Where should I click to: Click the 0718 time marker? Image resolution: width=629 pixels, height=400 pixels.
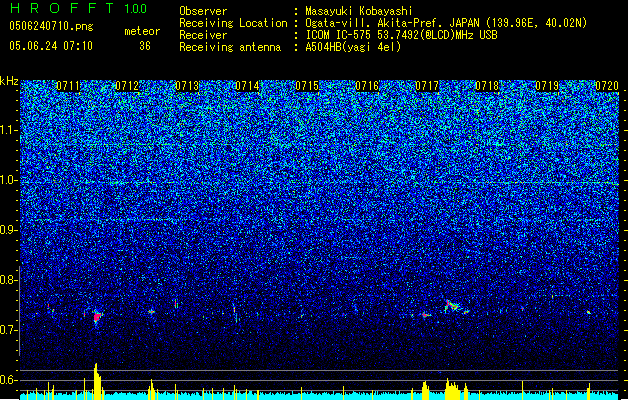coord(487,86)
